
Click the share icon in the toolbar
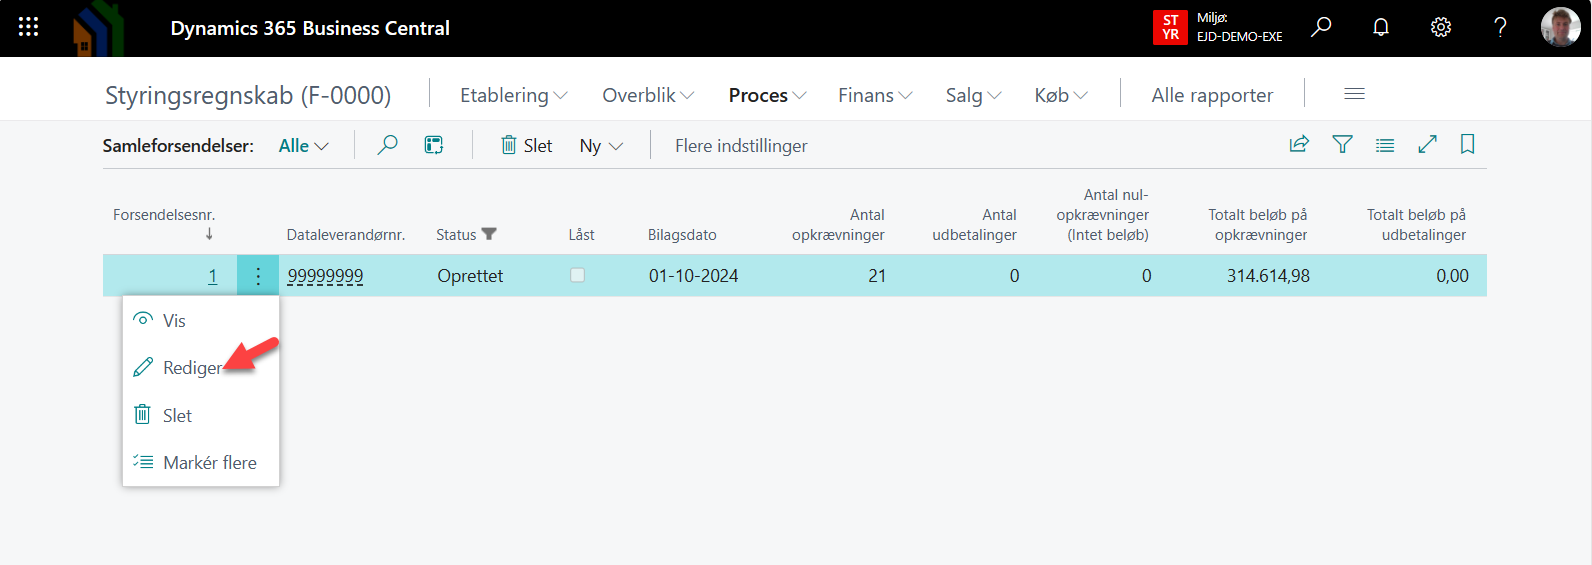tap(1299, 144)
